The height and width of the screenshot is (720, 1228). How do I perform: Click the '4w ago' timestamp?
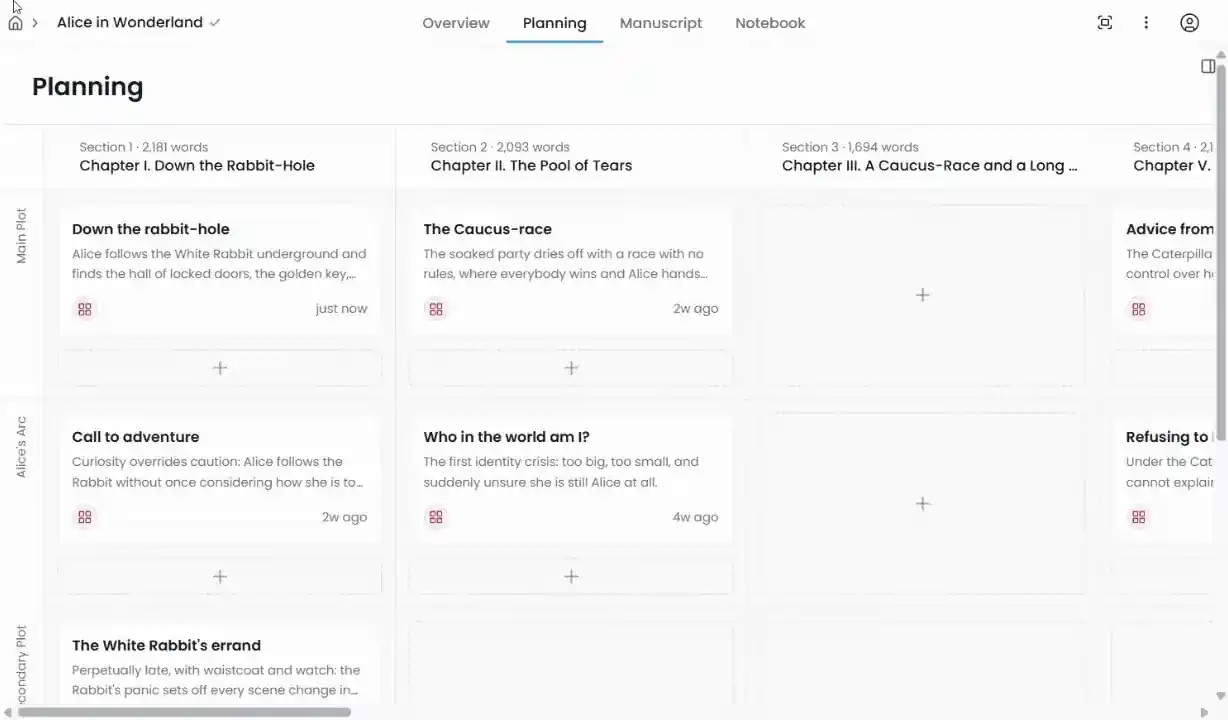[x=695, y=517]
